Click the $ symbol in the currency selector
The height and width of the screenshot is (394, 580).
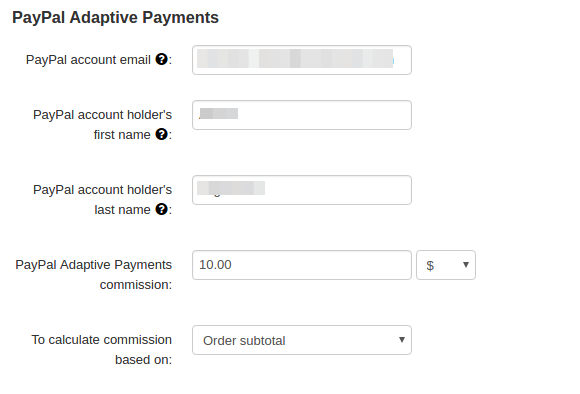(x=430, y=266)
